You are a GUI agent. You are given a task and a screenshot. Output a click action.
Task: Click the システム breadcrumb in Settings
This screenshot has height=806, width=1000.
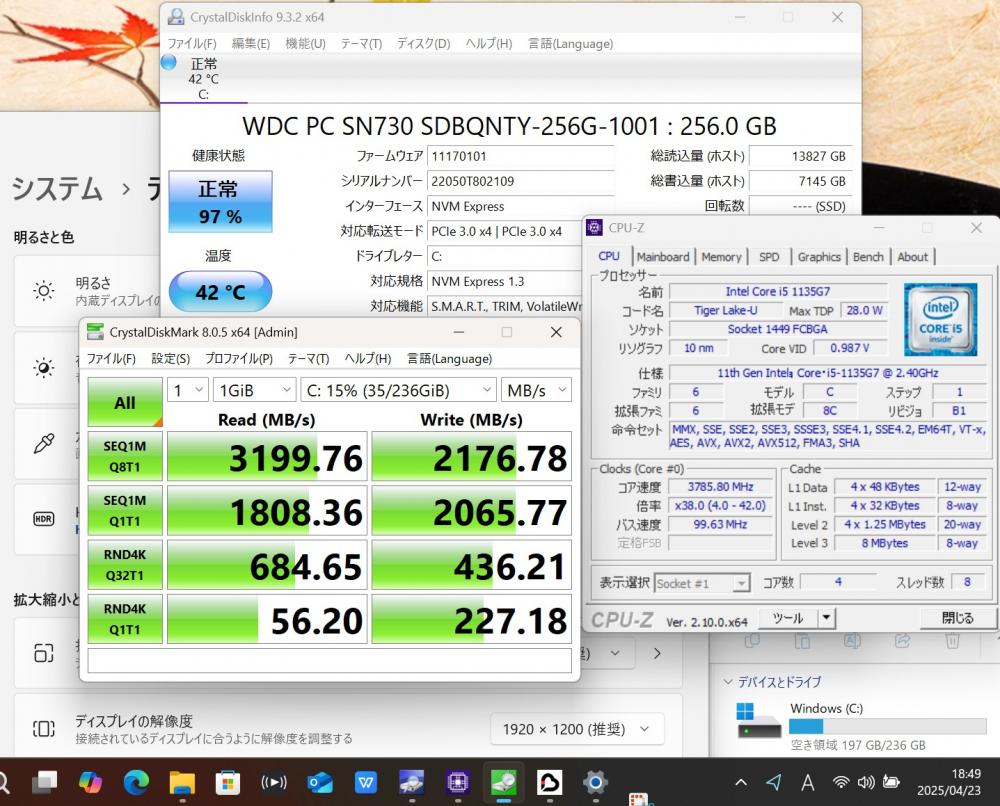click(57, 189)
